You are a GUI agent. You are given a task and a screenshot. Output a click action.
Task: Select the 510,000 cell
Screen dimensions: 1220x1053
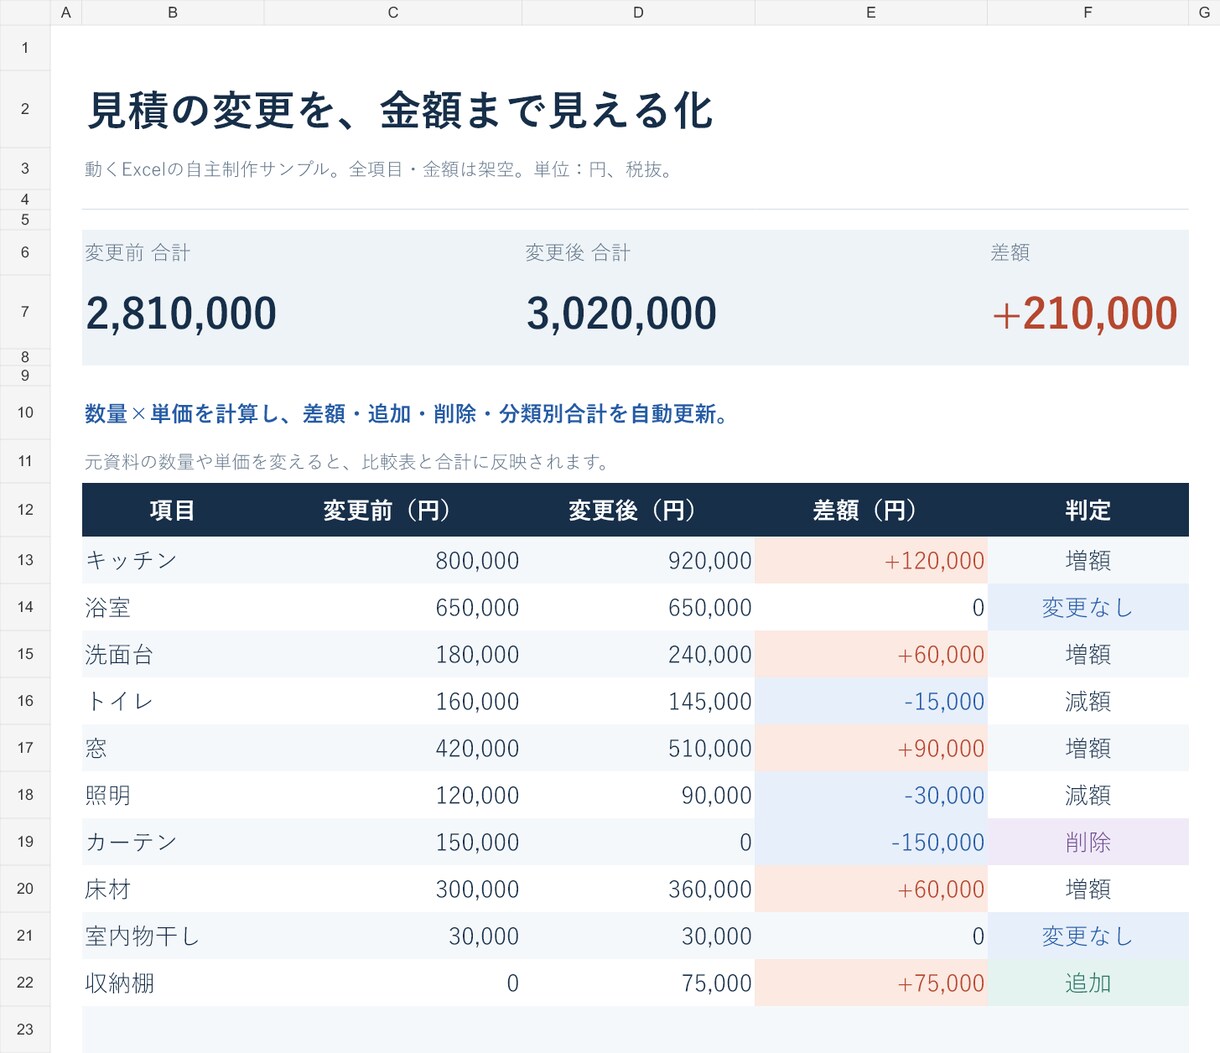(638, 748)
